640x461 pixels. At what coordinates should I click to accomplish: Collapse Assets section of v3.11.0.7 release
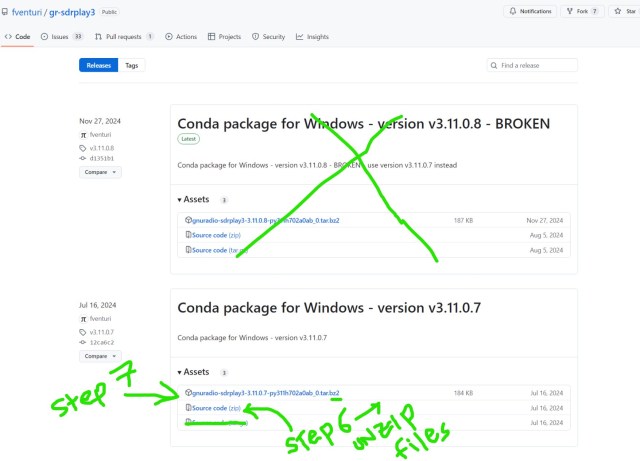tap(193, 372)
